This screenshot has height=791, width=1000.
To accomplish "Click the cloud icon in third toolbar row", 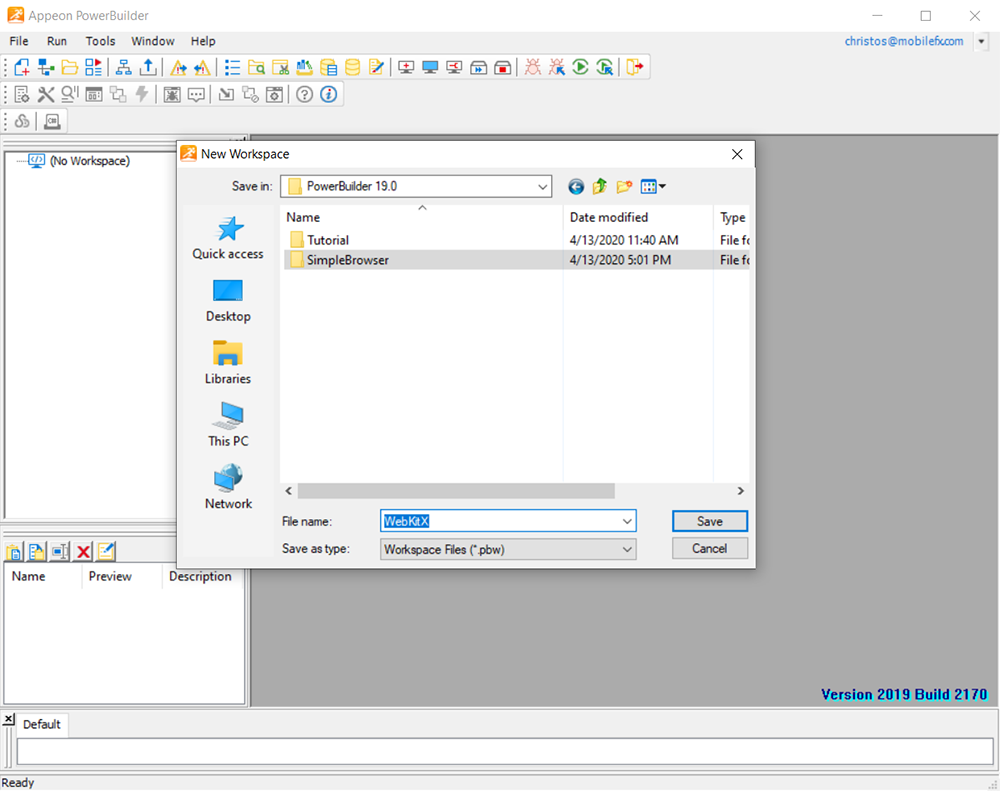I will tap(22, 121).
